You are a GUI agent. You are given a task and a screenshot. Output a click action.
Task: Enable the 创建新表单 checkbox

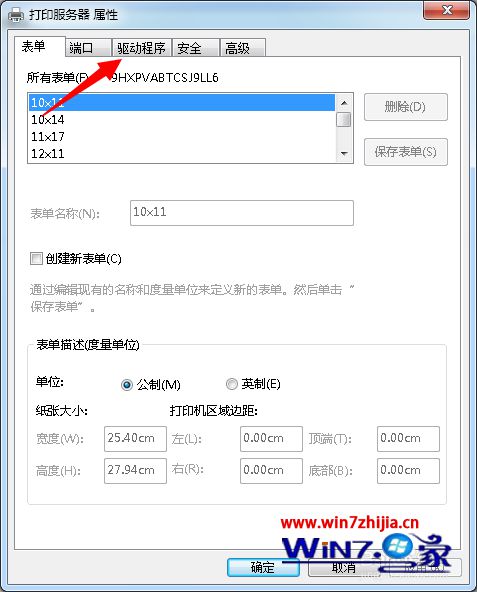pos(36,259)
